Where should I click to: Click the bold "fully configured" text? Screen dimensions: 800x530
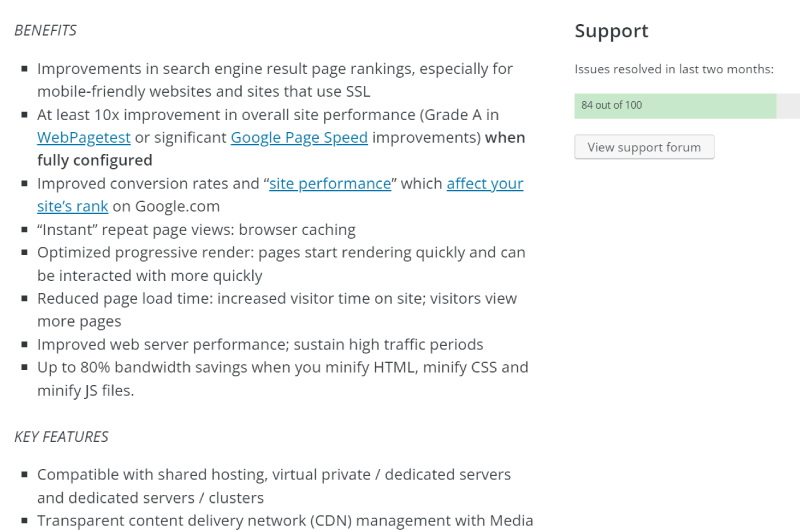click(94, 161)
